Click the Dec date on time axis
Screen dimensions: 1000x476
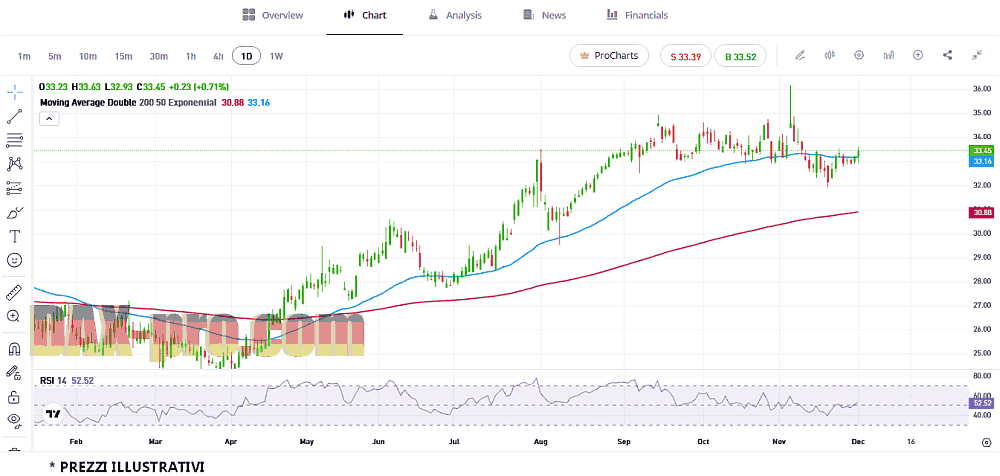point(858,442)
